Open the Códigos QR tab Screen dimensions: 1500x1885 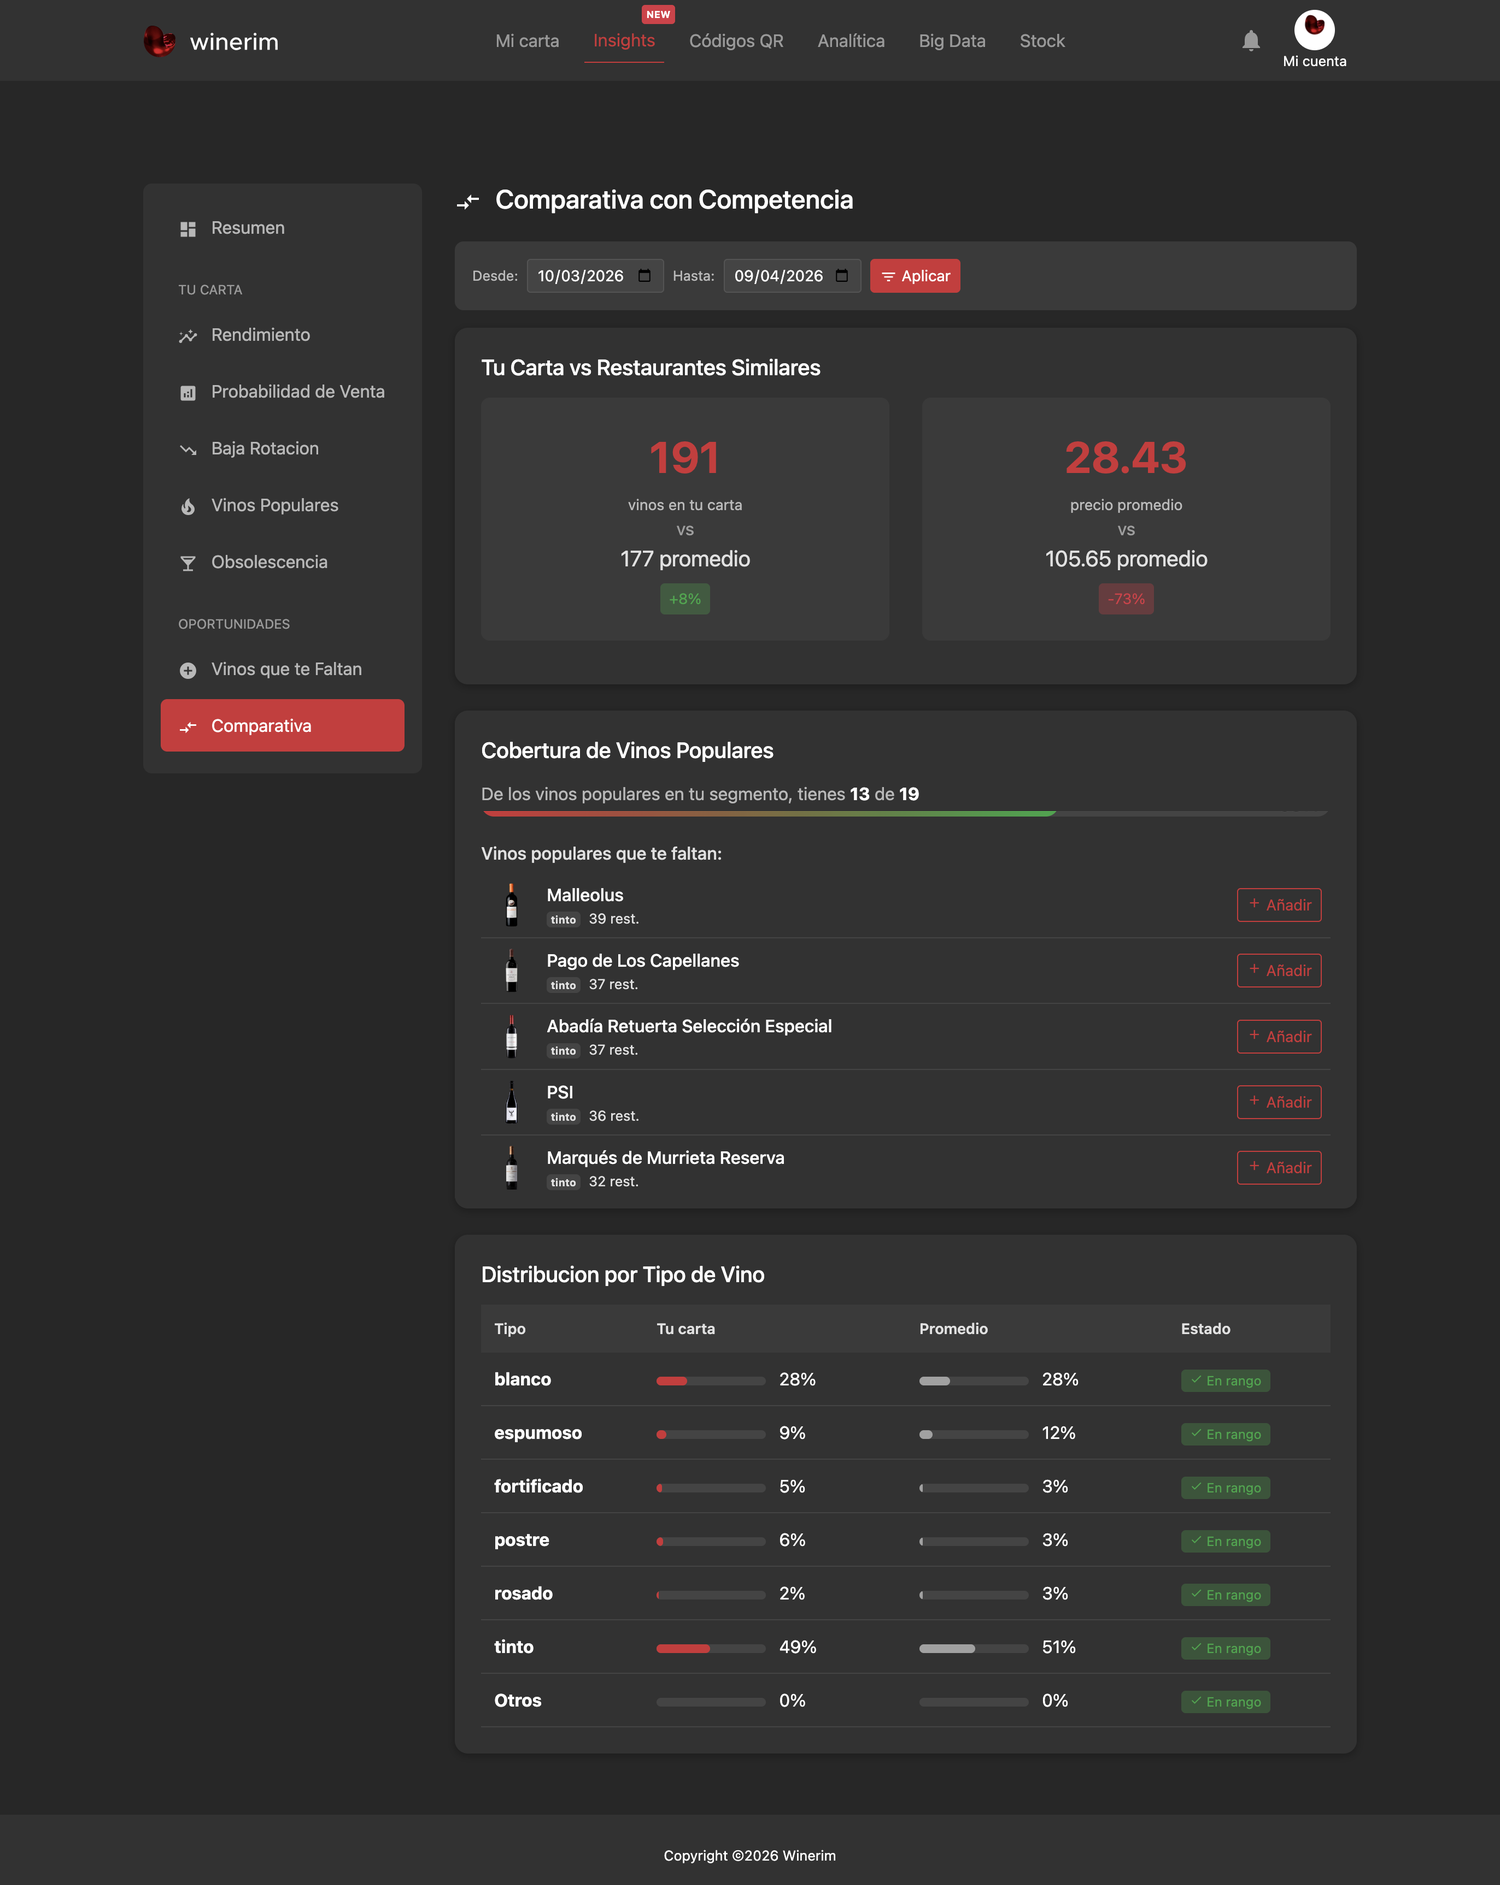[x=736, y=41]
